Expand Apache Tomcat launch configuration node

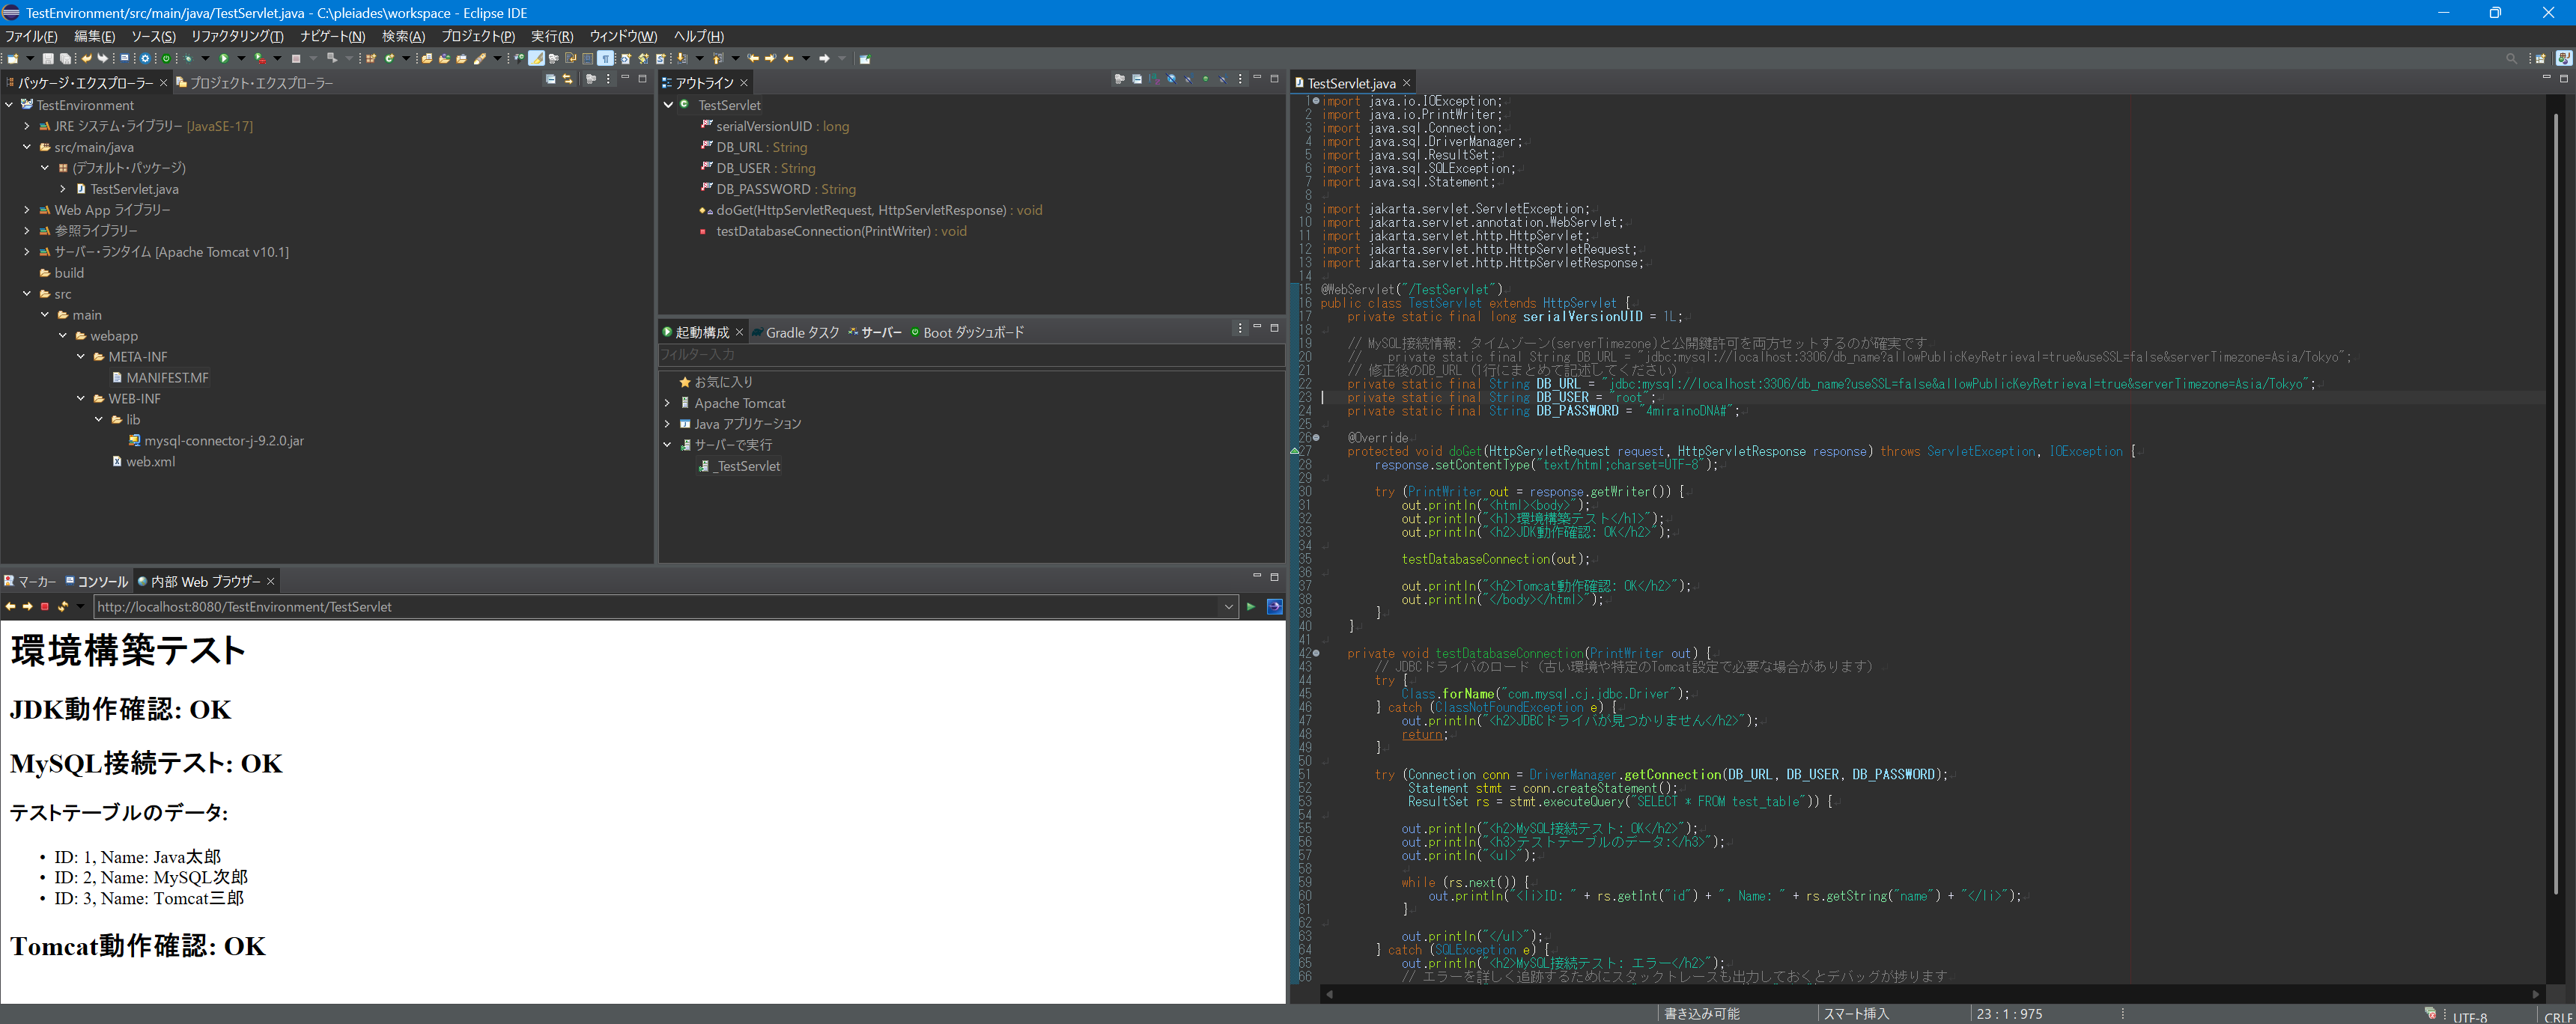coord(667,403)
